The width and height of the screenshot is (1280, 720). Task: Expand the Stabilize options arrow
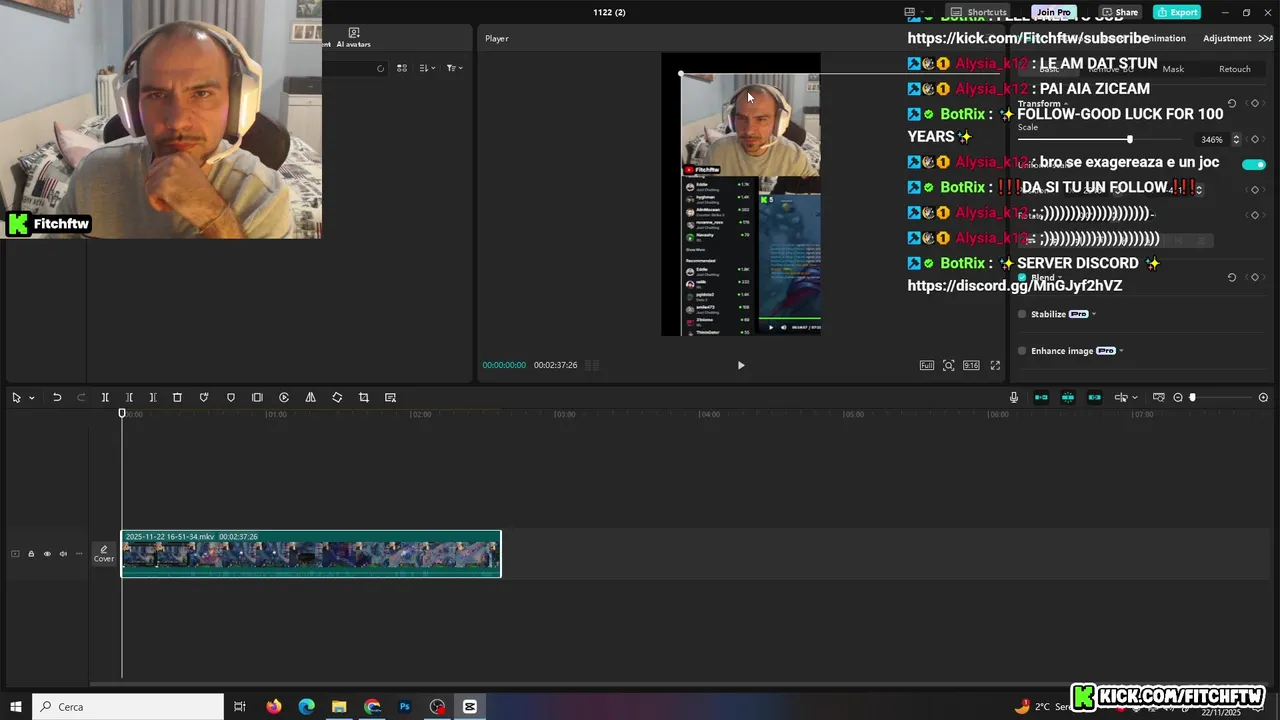[x=1094, y=314]
